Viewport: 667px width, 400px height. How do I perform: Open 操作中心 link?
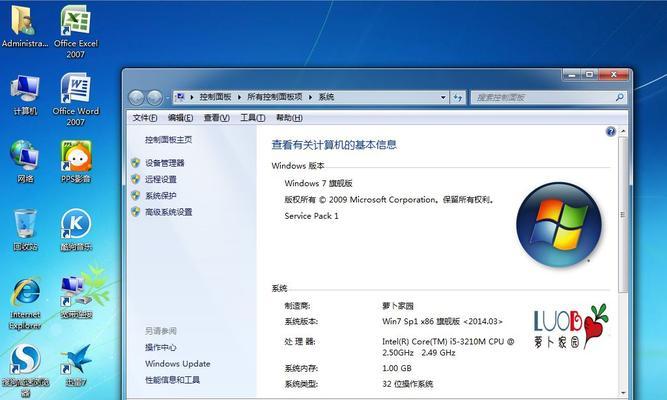point(160,348)
